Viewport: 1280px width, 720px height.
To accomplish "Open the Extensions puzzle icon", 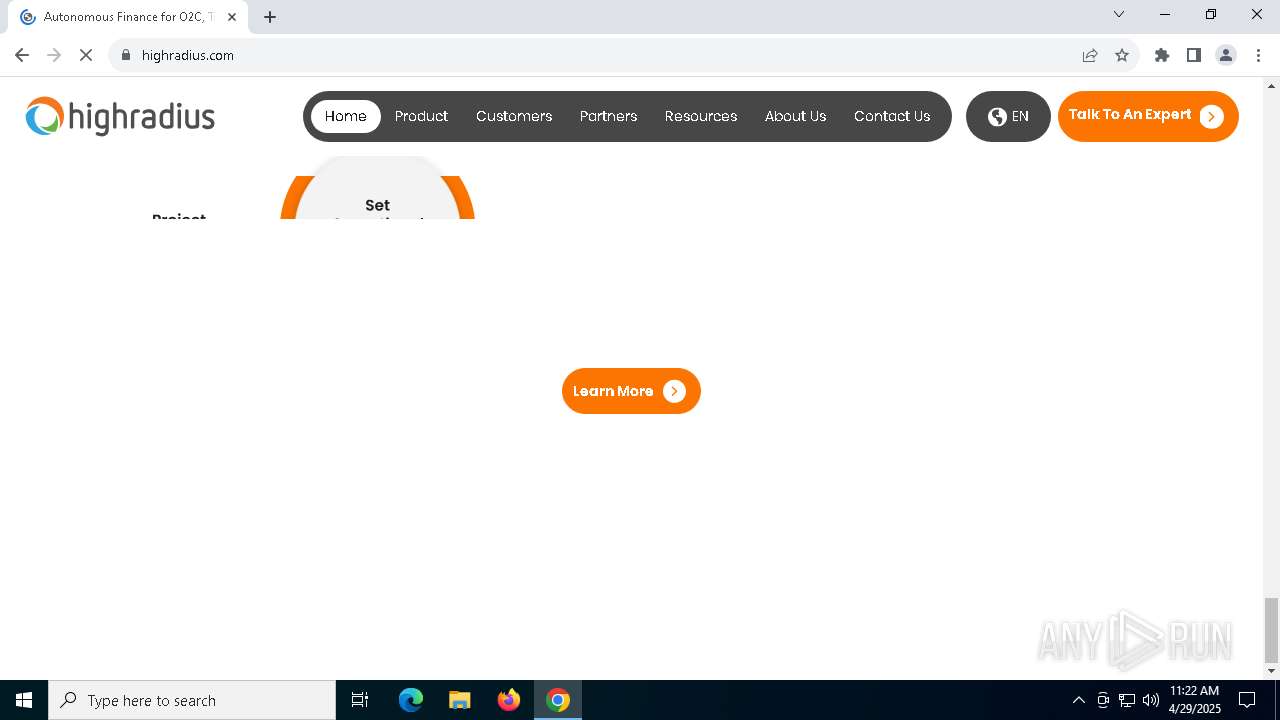I will 1162,55.
